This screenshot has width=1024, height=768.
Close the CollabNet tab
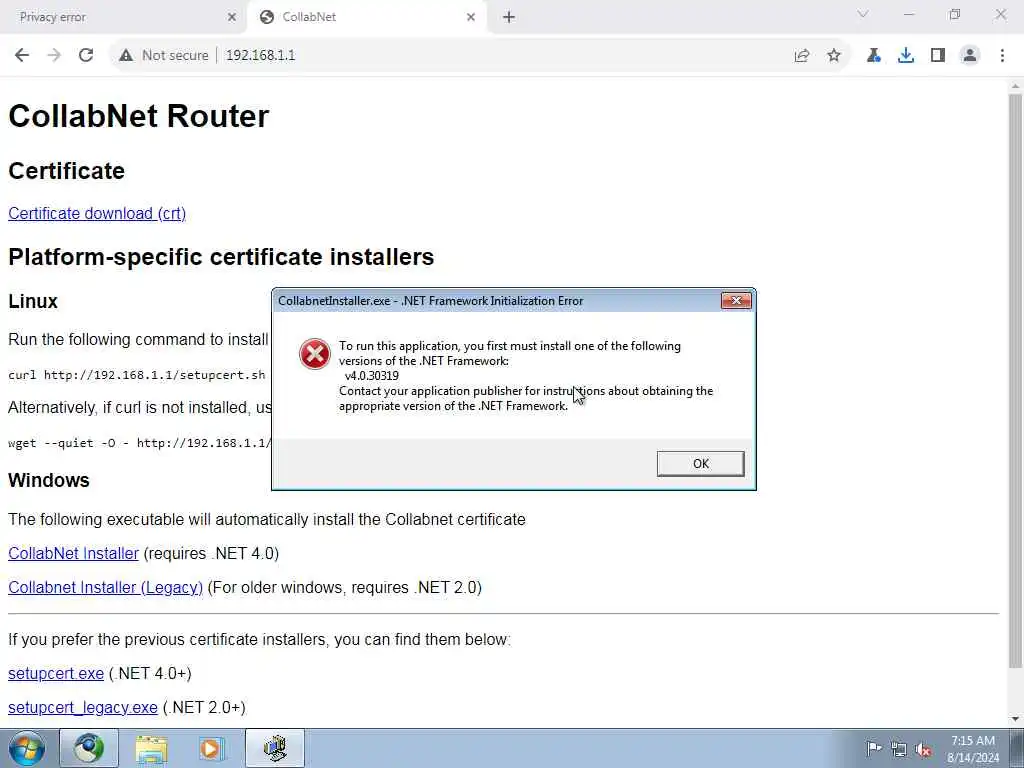(471, 17)
